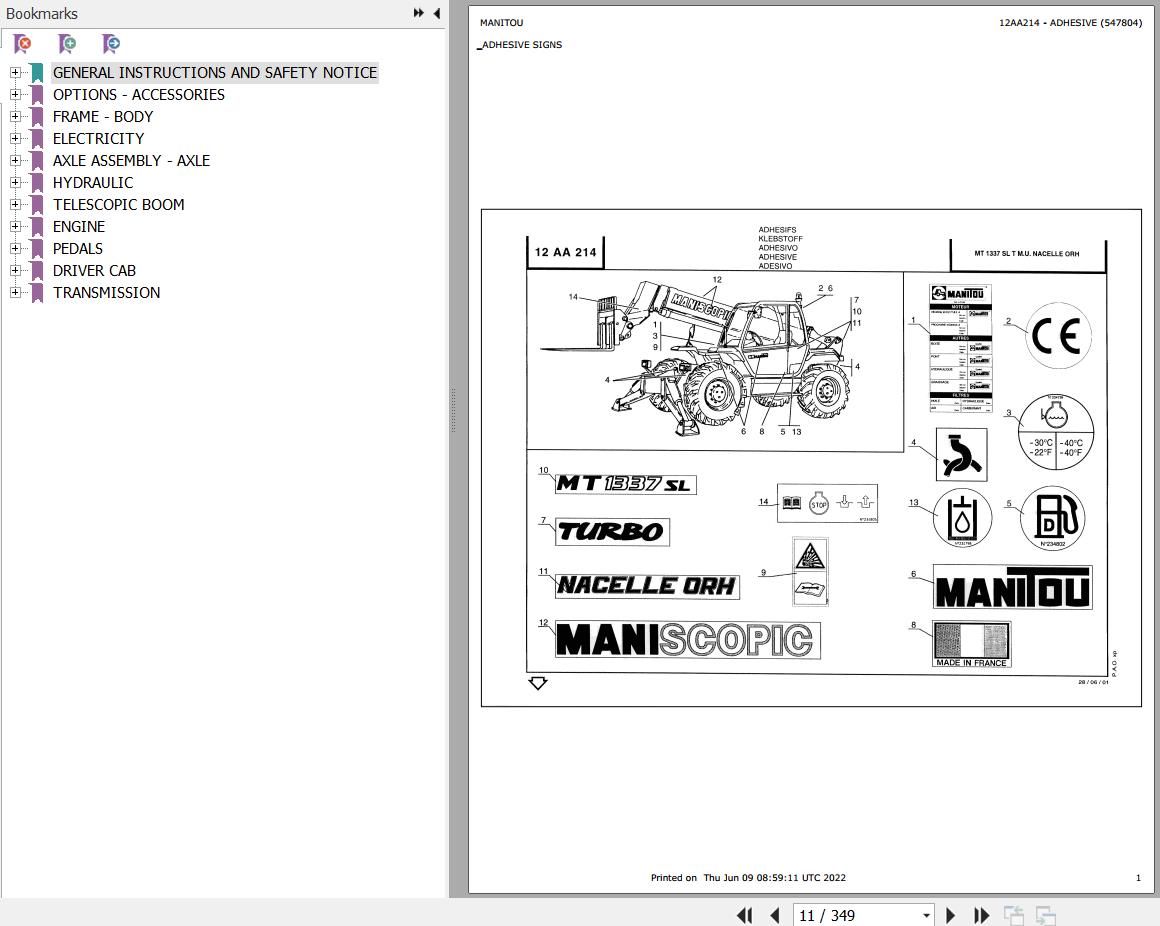Viewport: 1160px width, 926px height.
Task: Click the CE mark sticker drawing
Action: click(1058, 336)
